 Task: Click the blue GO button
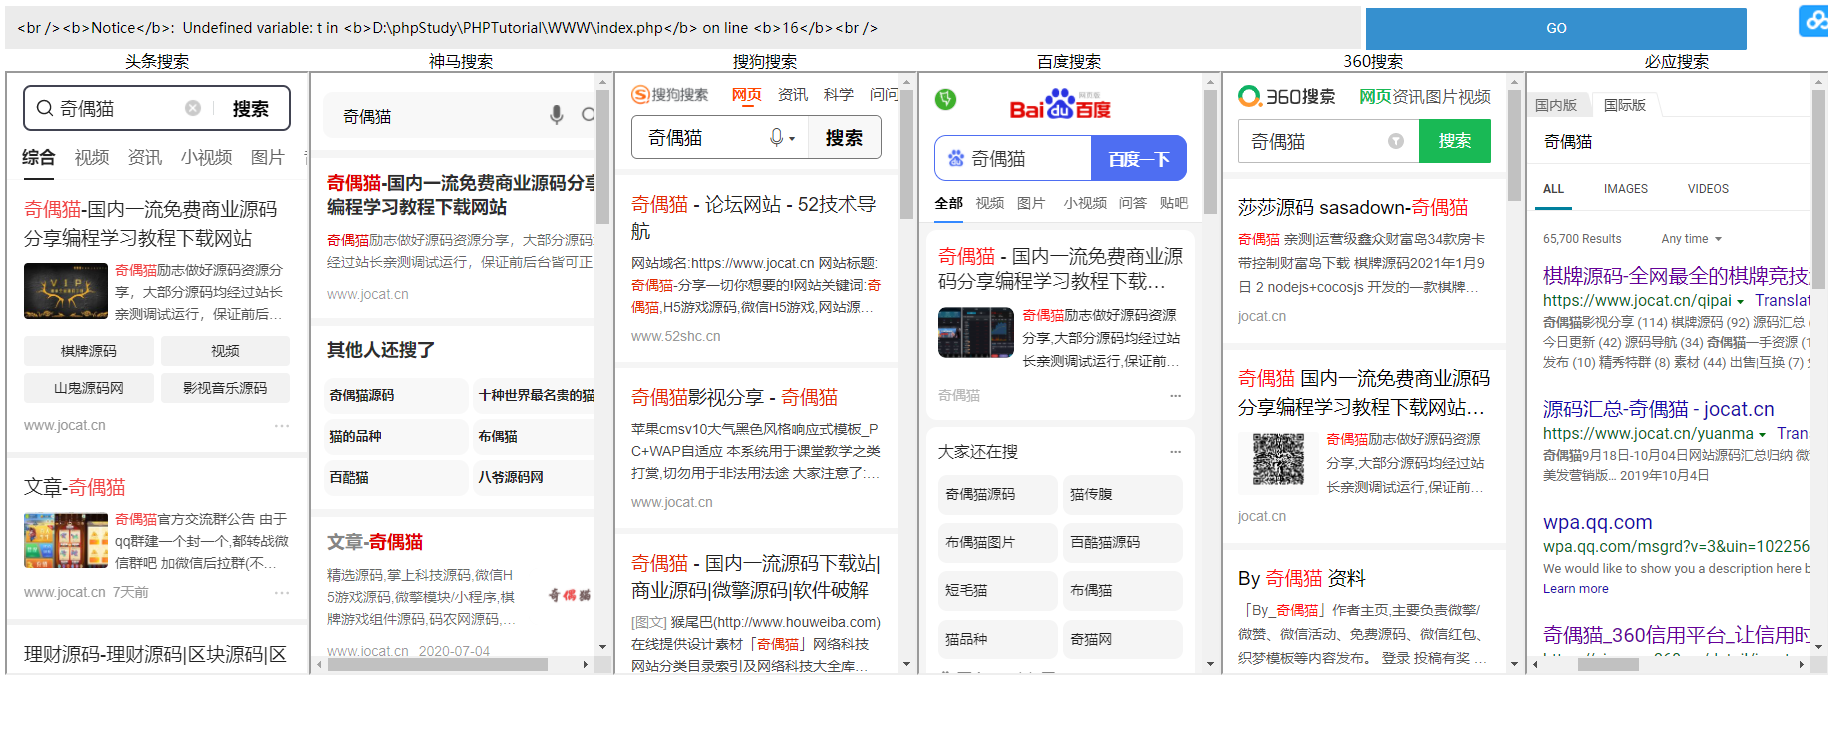(x=1556, y=28)
